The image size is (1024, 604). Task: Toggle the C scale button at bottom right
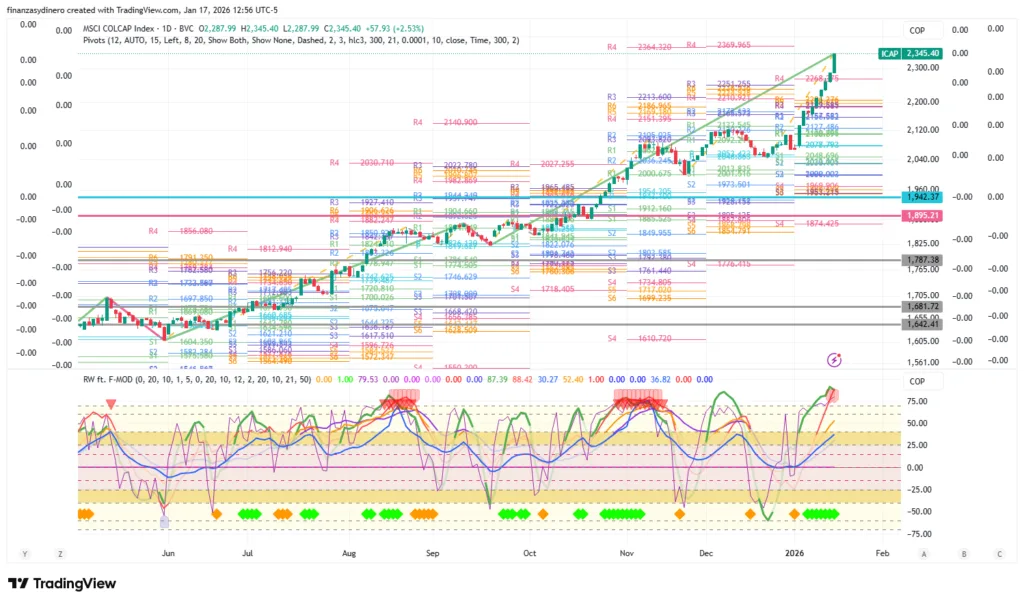pyautogui.click(x=999, y=553)
